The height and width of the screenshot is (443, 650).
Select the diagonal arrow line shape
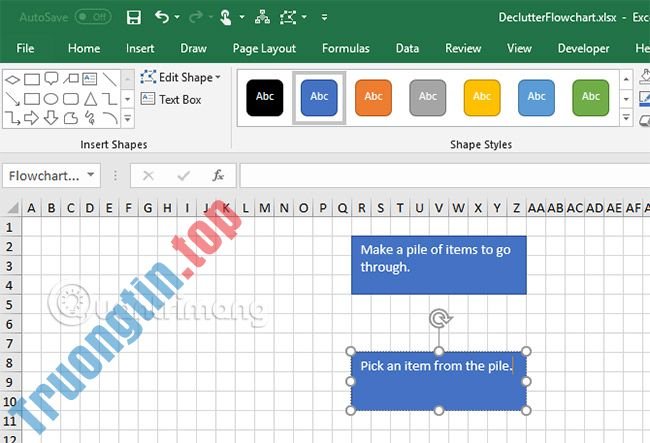click(12, 99)
